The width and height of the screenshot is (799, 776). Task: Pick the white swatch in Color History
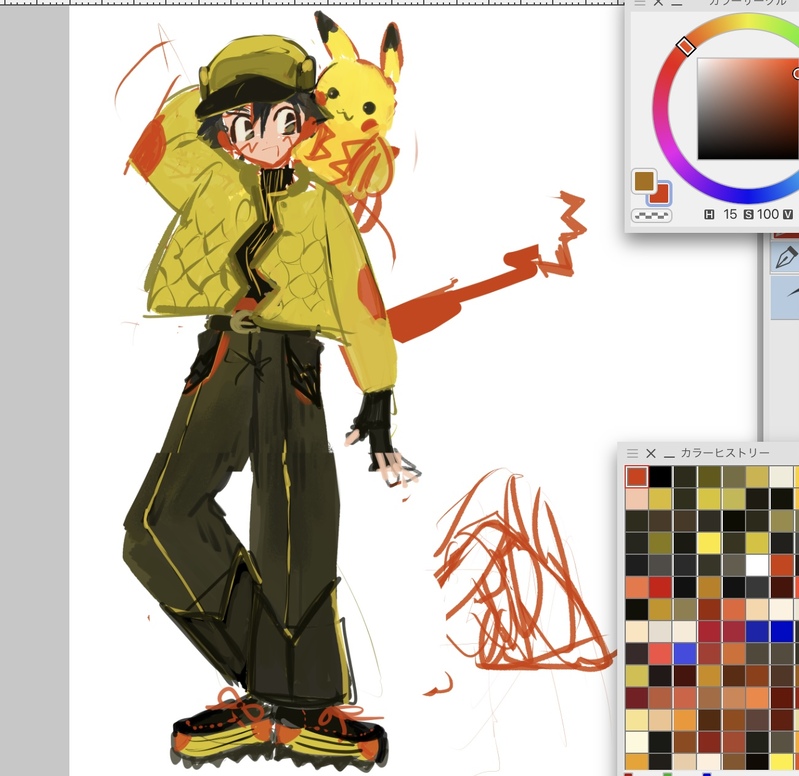point(757,565)
